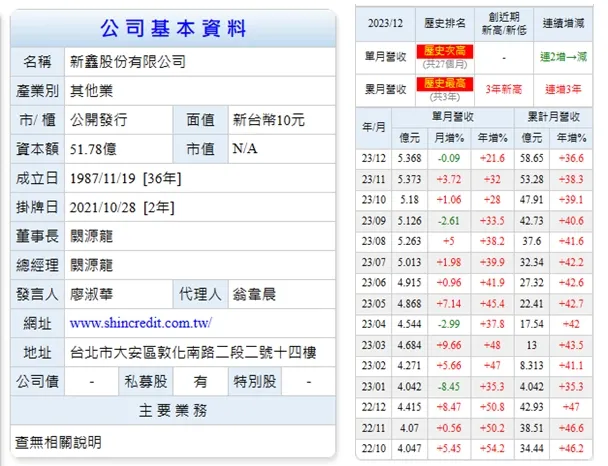Click the 23/03 row label

[x=374, y=345]
